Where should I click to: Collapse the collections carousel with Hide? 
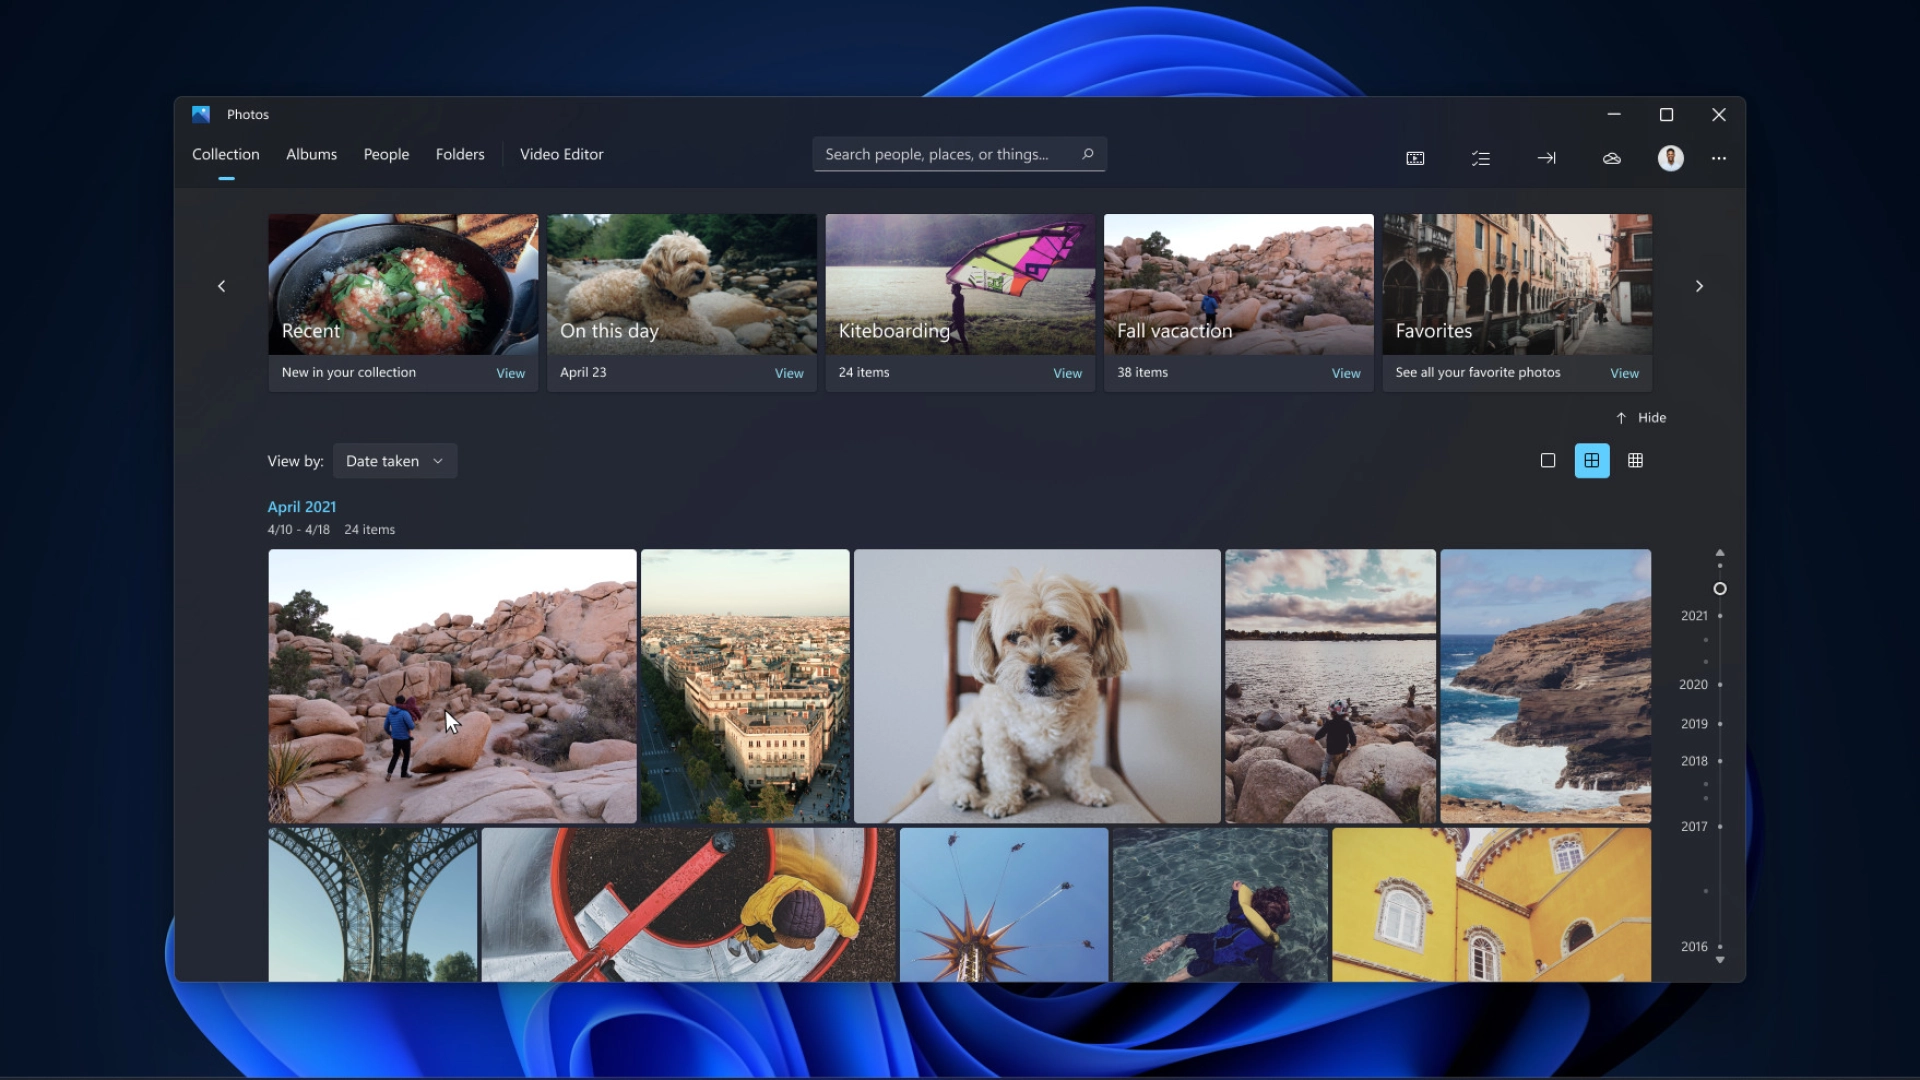[1641, 417]
